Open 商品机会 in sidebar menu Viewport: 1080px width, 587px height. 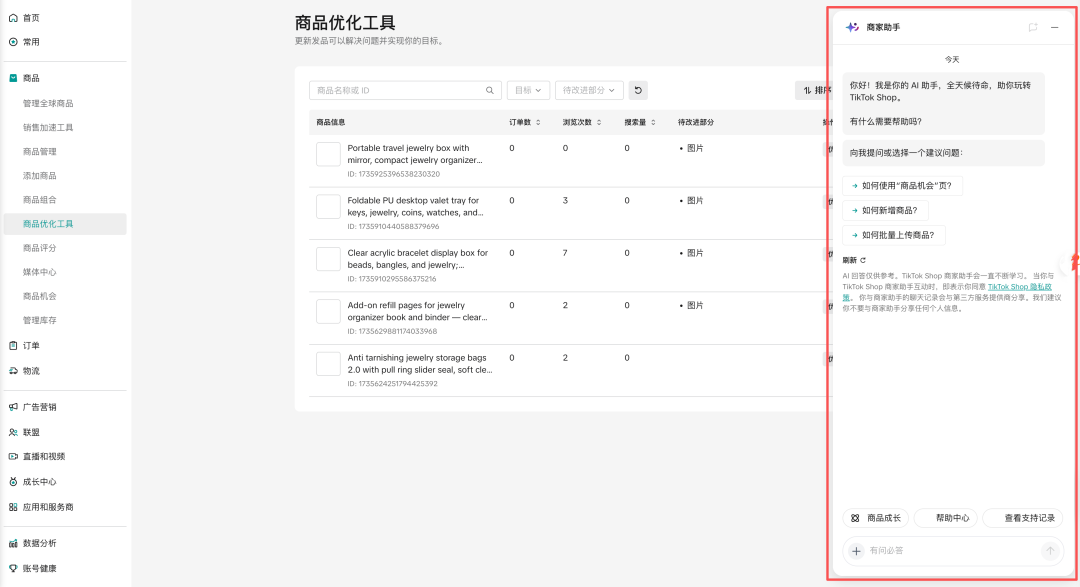click(x=40, y=296)
